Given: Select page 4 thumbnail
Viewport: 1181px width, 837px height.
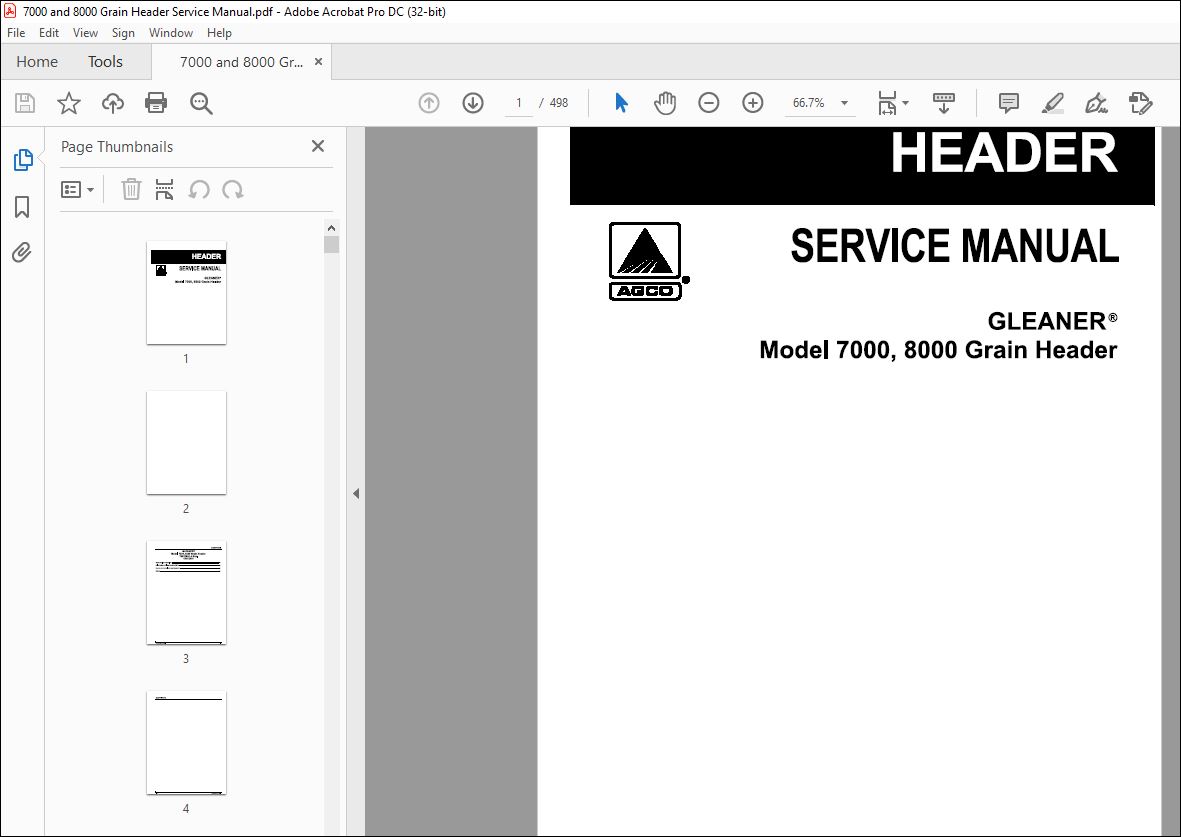Looking at the screenshot, I should pyautogui.click(x=186, y=742).
